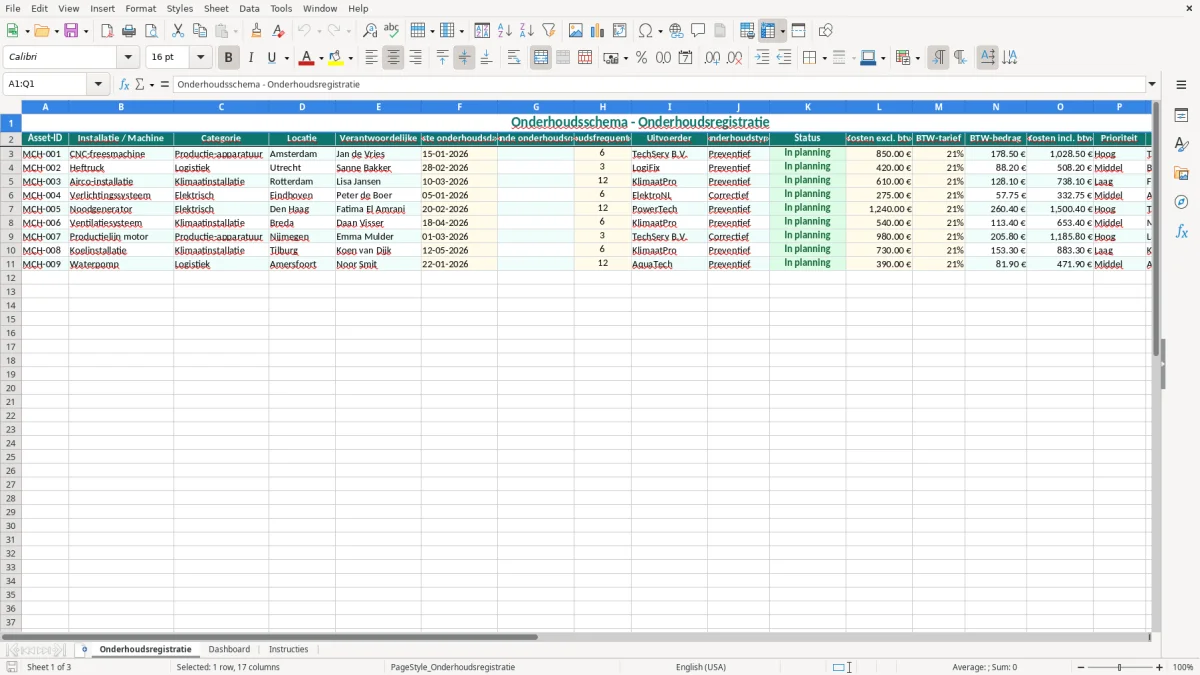Open the Sheet menu
Image resolution: width=1200 pixels, height=675 pixels.
(216, 8)
